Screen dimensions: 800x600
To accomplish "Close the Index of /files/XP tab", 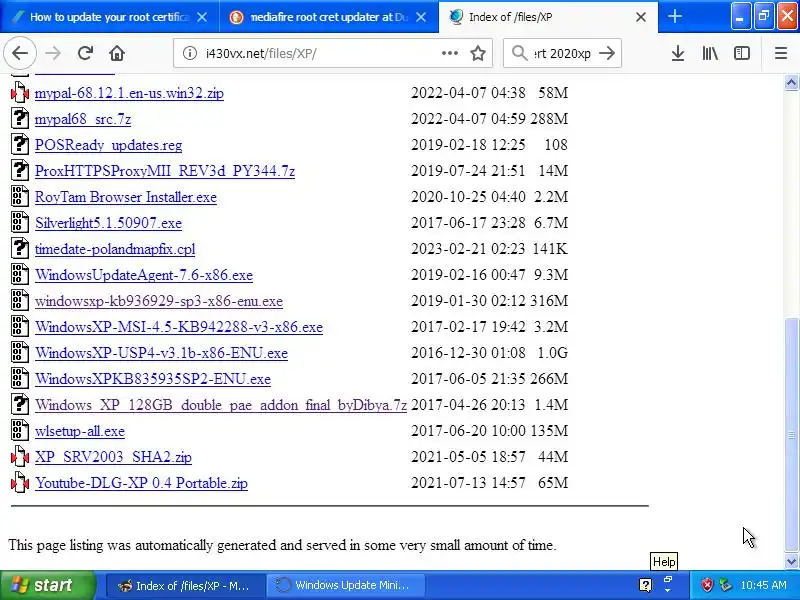I will 641,17.
